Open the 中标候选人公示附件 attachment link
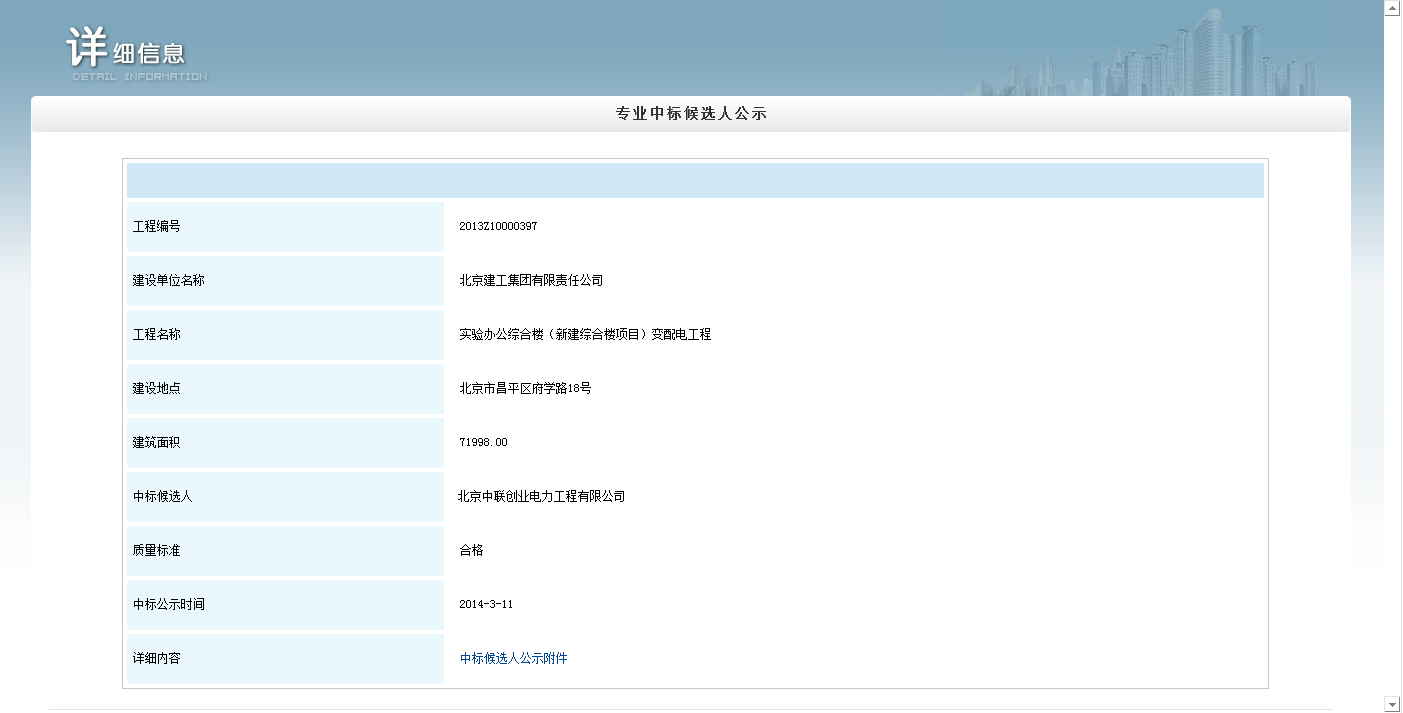 click(x=513, y=658)
